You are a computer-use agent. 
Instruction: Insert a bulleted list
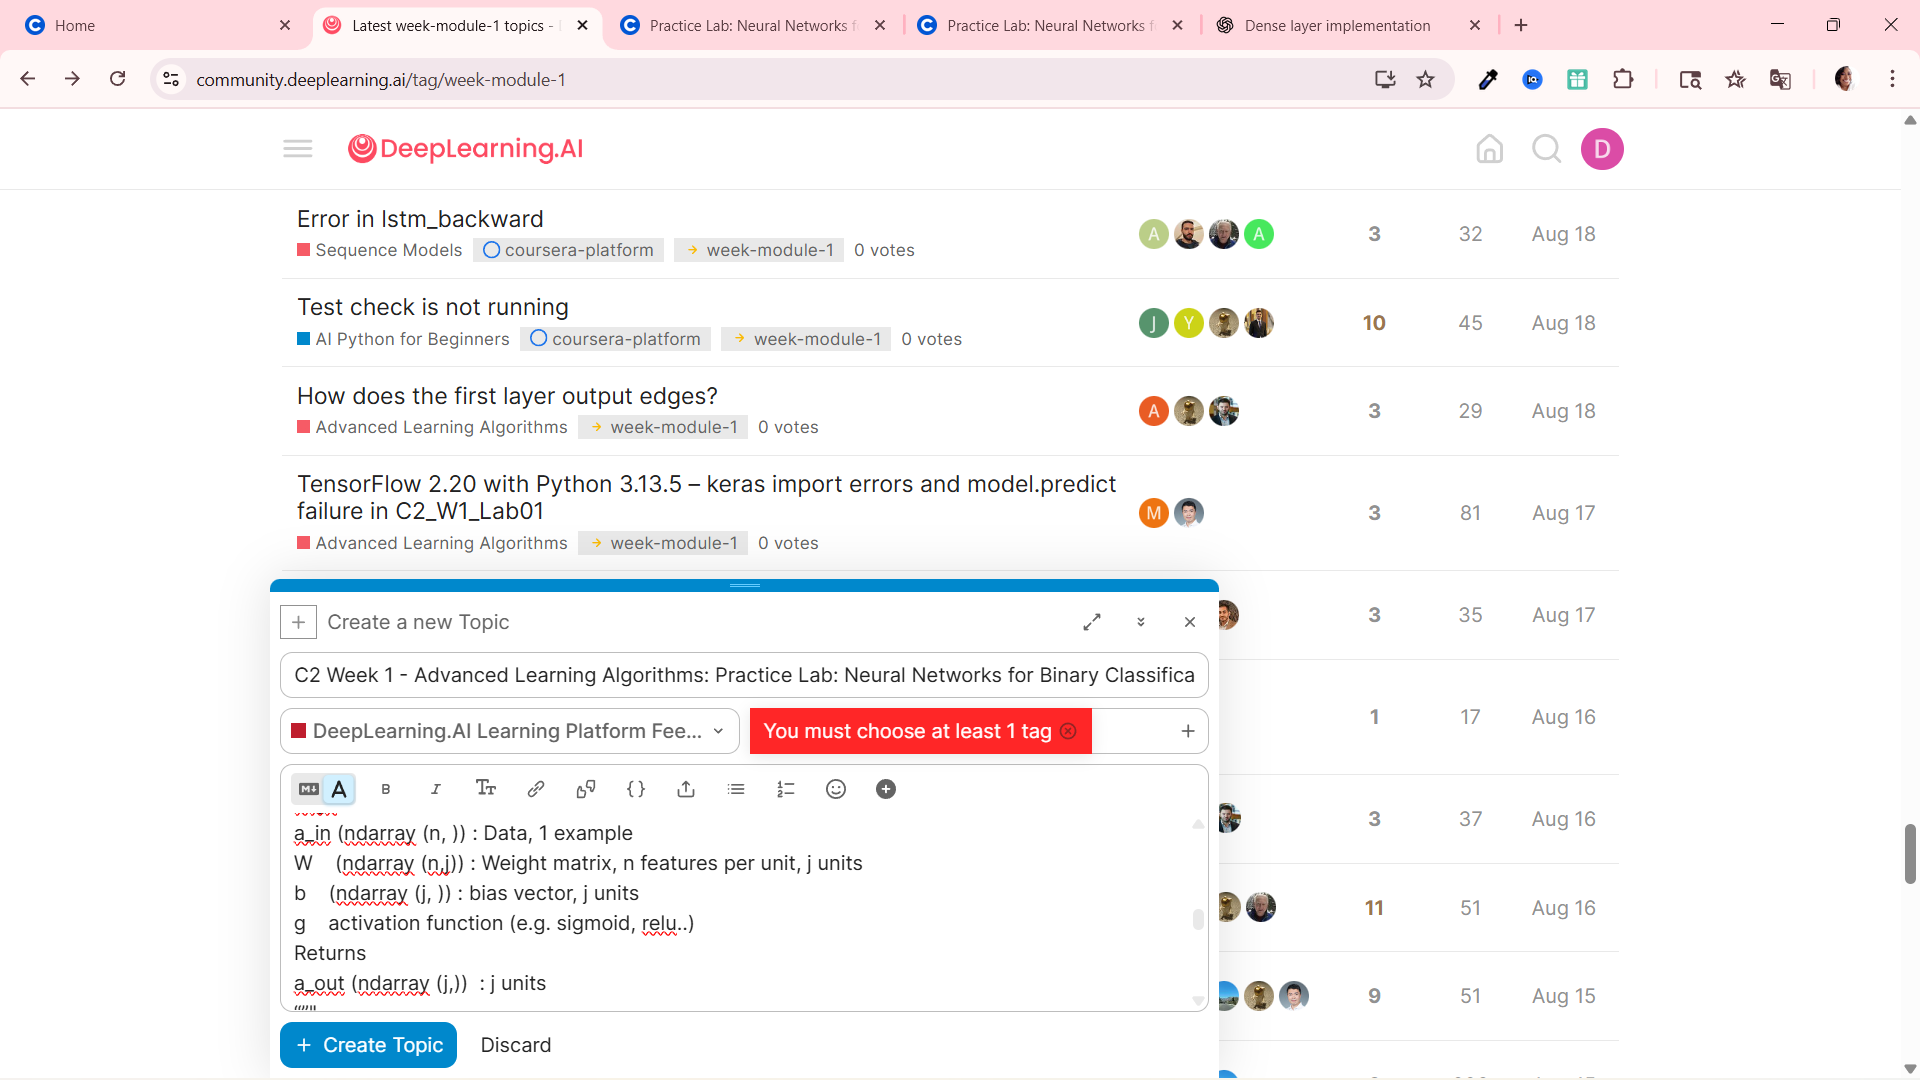[736, 789]
